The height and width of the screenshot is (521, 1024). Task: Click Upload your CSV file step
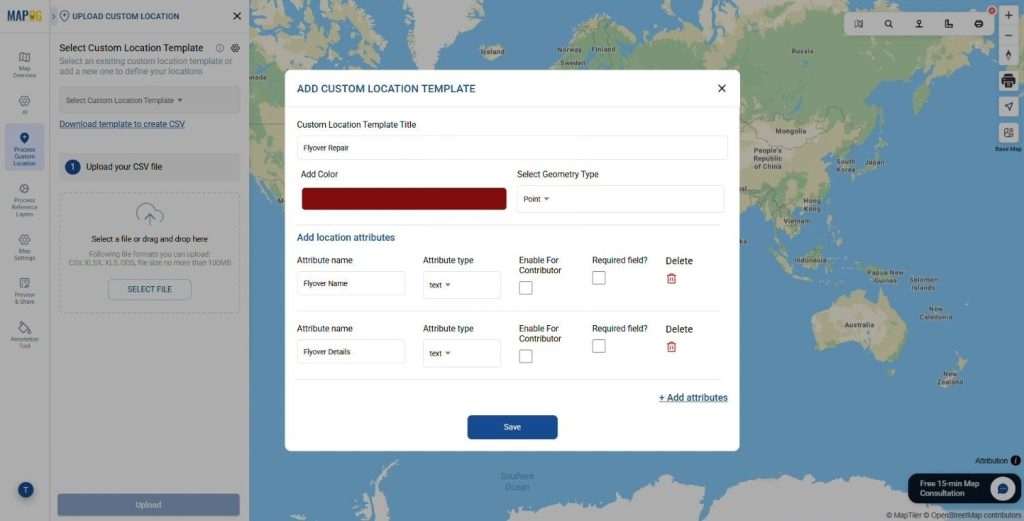tap(150, 167)
